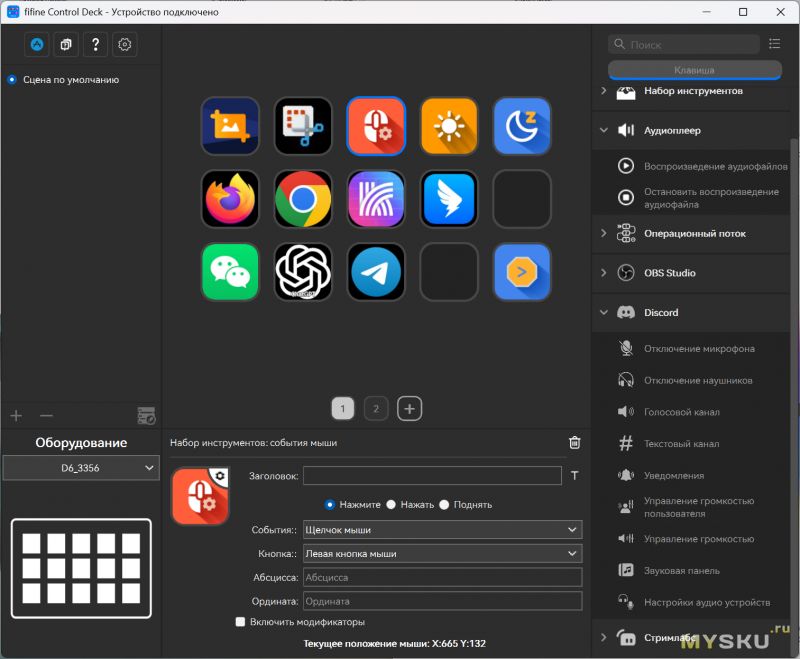This screenshot has height=659, width=800.
Task: Select the orange mouse events deck key
Action: point(376,126)
